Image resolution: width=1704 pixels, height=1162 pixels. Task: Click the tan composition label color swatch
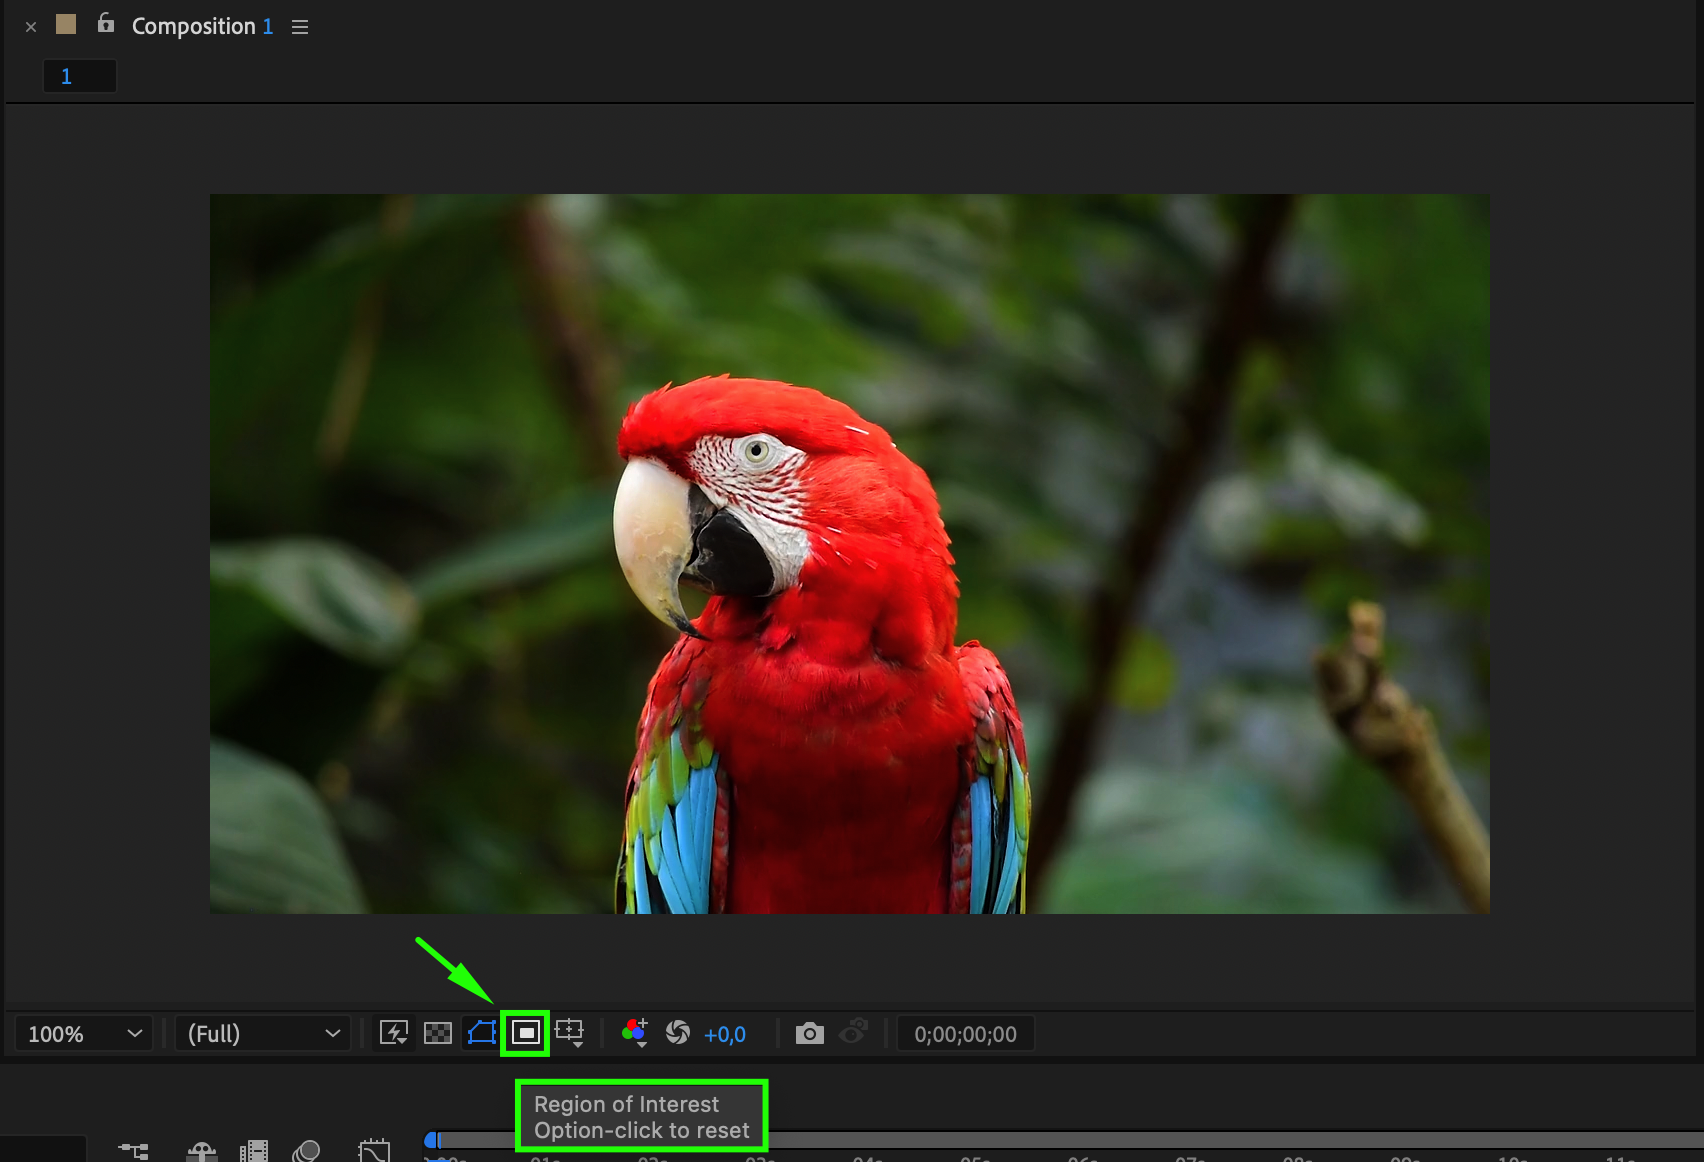[x=66, y=25]
